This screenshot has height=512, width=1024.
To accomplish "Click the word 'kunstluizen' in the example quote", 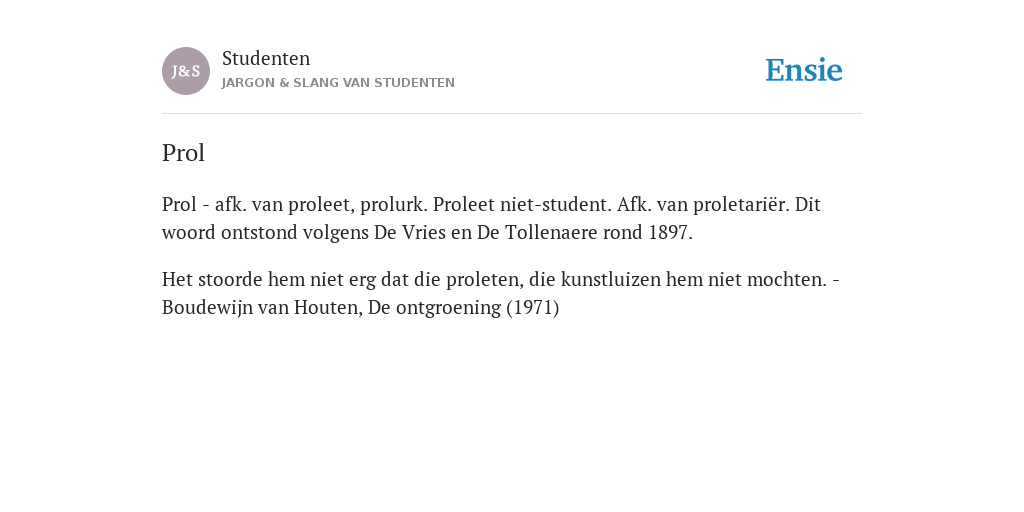I will pyautogui.click(x=611, y=280).
